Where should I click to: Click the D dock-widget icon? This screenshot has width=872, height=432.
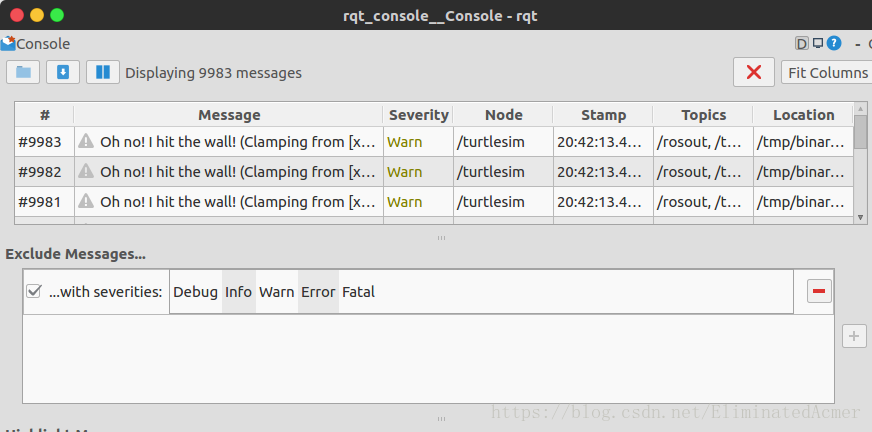[801, 43]
